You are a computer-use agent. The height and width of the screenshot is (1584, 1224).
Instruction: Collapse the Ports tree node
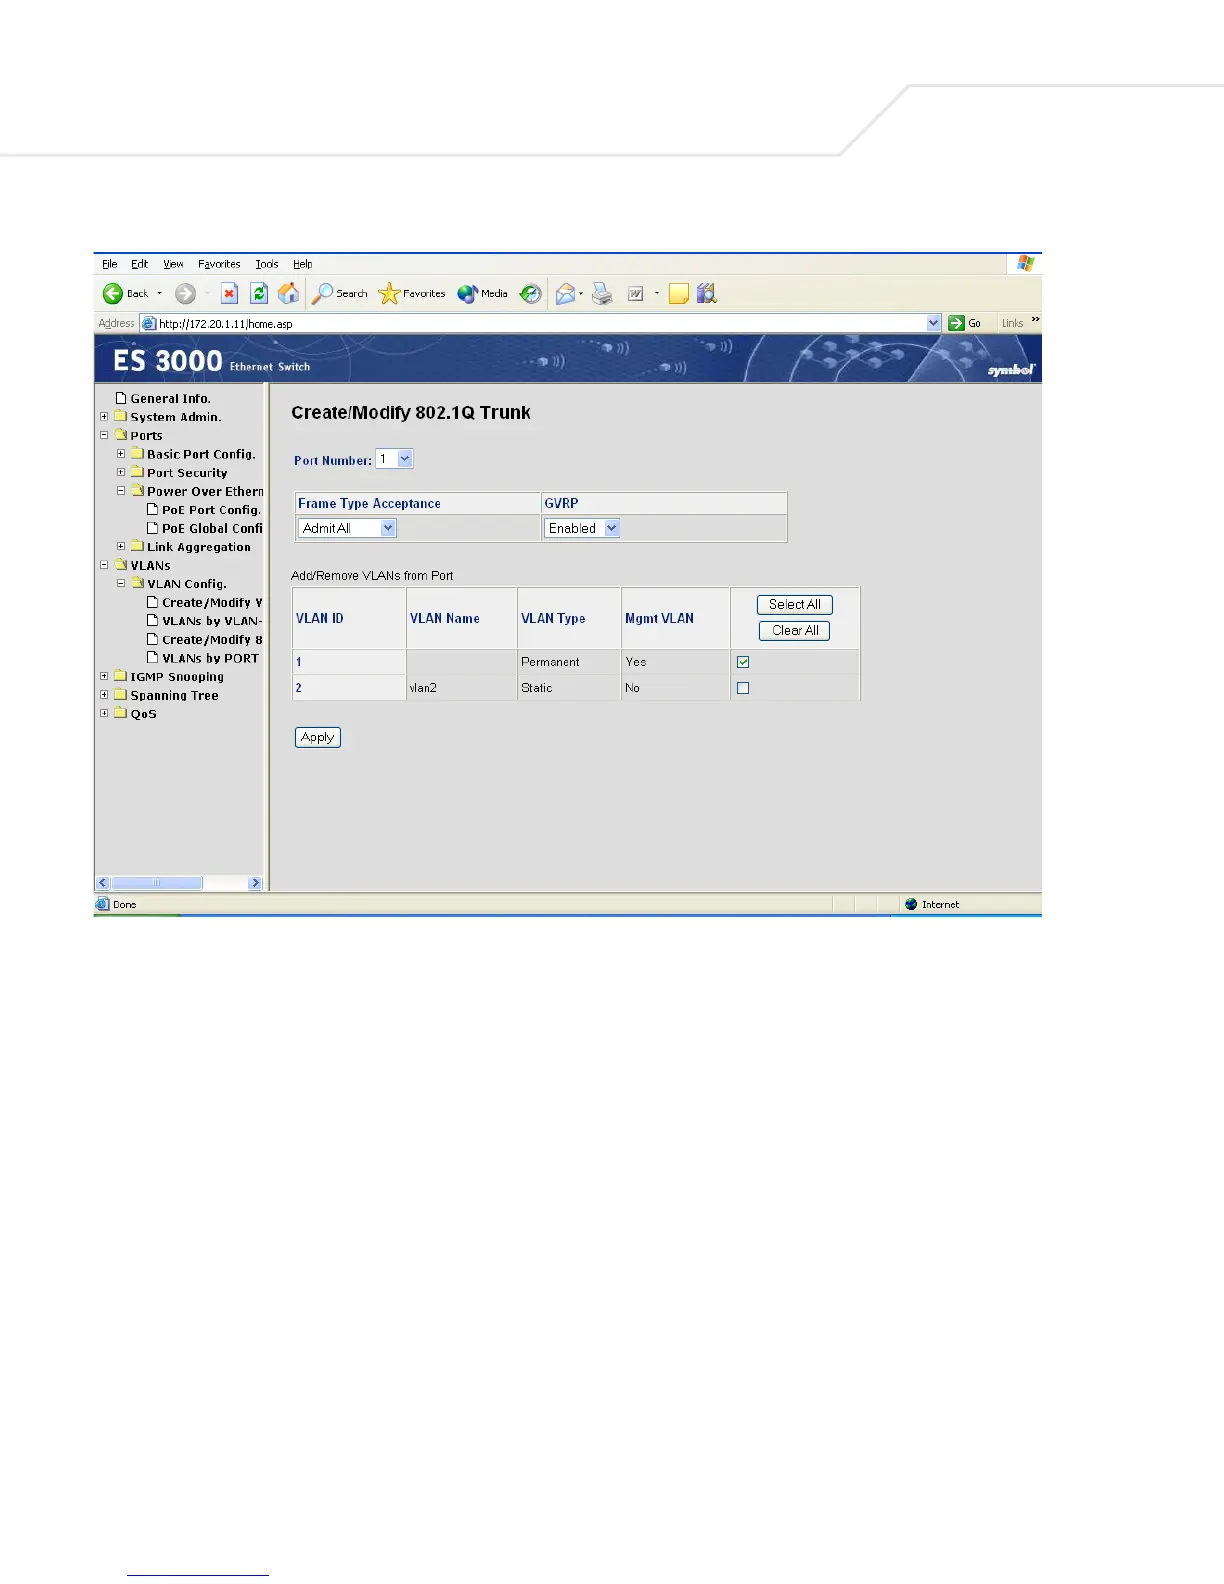point(104,435)
